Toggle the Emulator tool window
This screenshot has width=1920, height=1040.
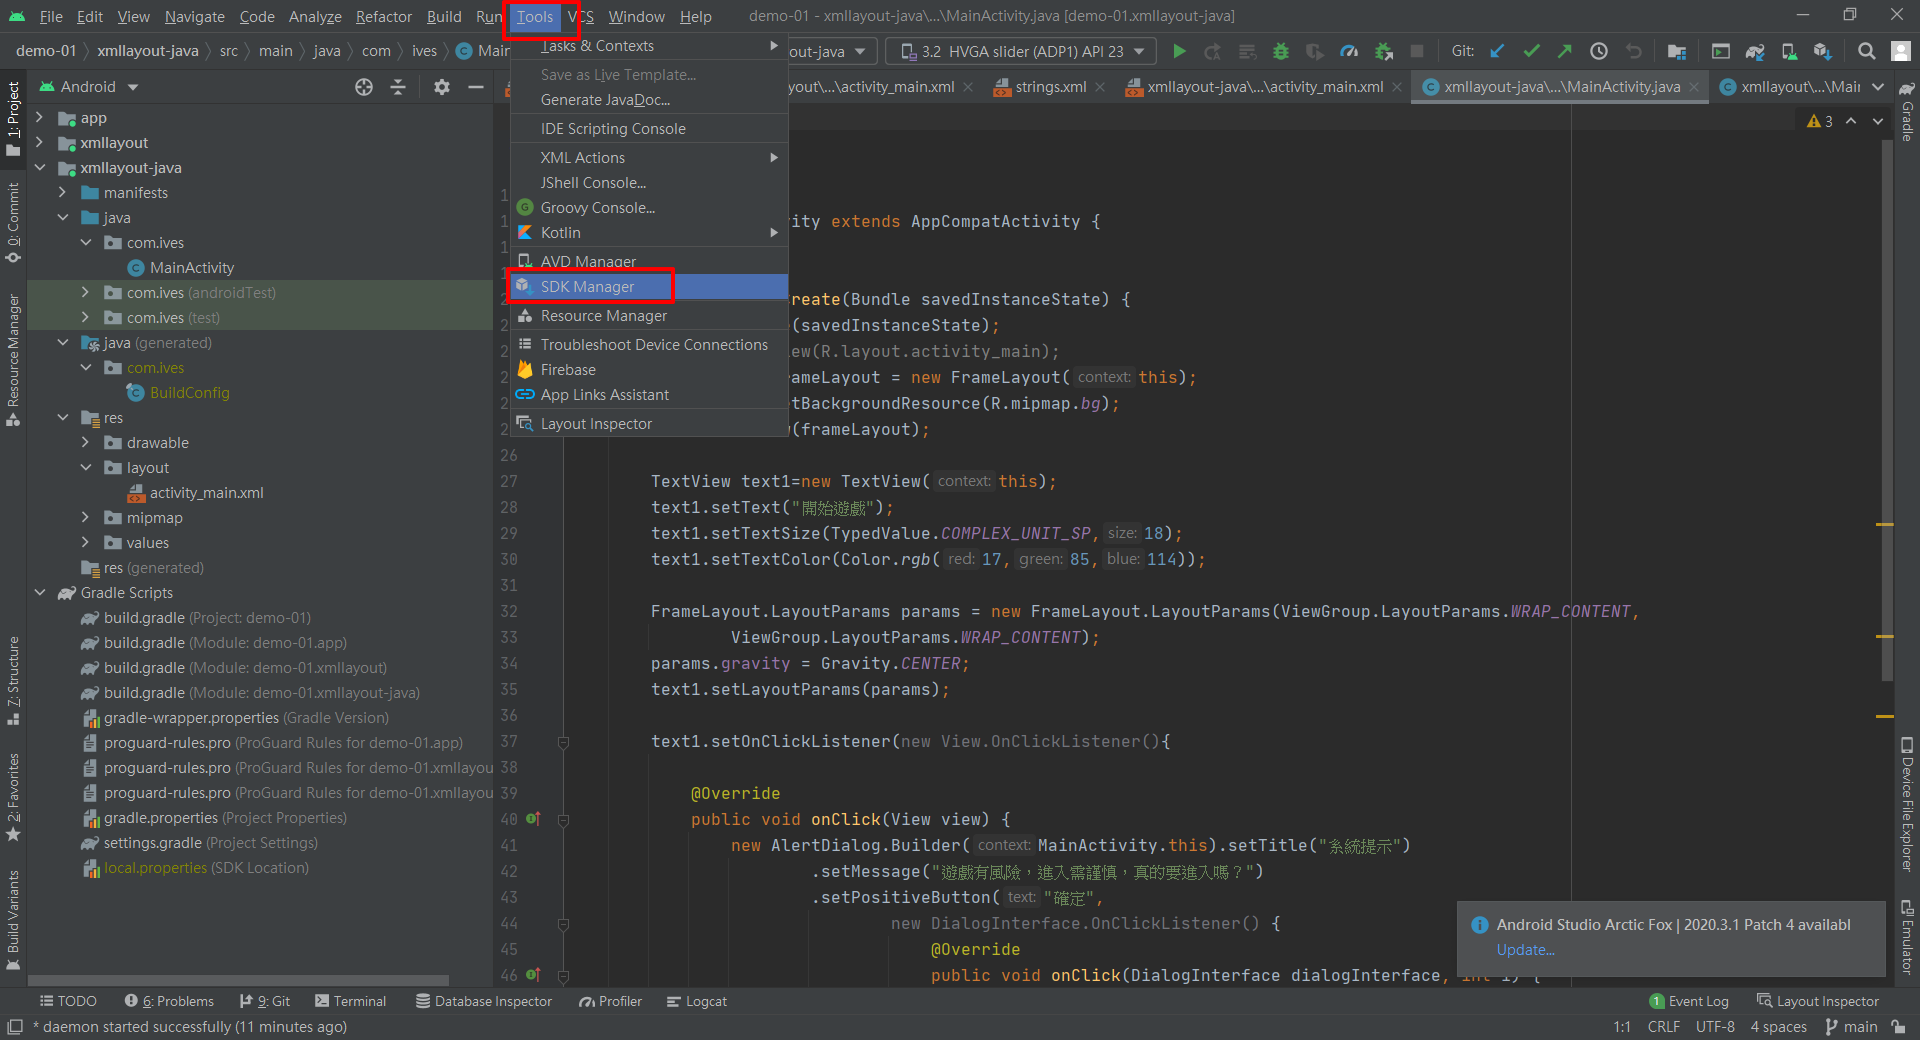[1907, 937]
